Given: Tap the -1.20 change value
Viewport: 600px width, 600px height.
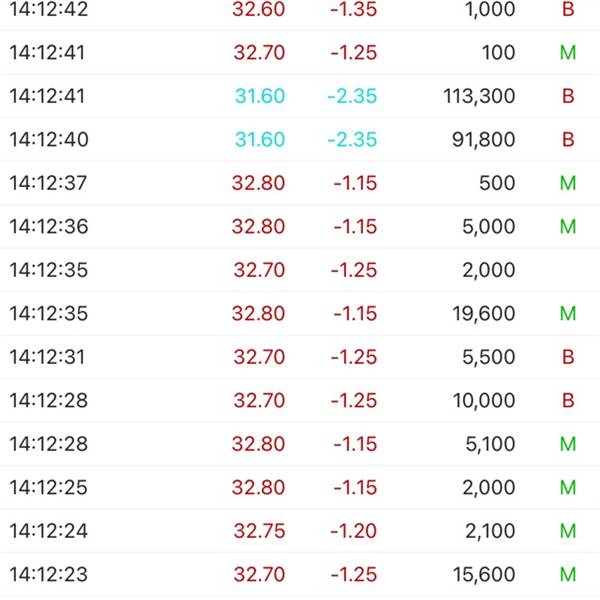Looking at the screenshot, I should click(x=354, y=531).
